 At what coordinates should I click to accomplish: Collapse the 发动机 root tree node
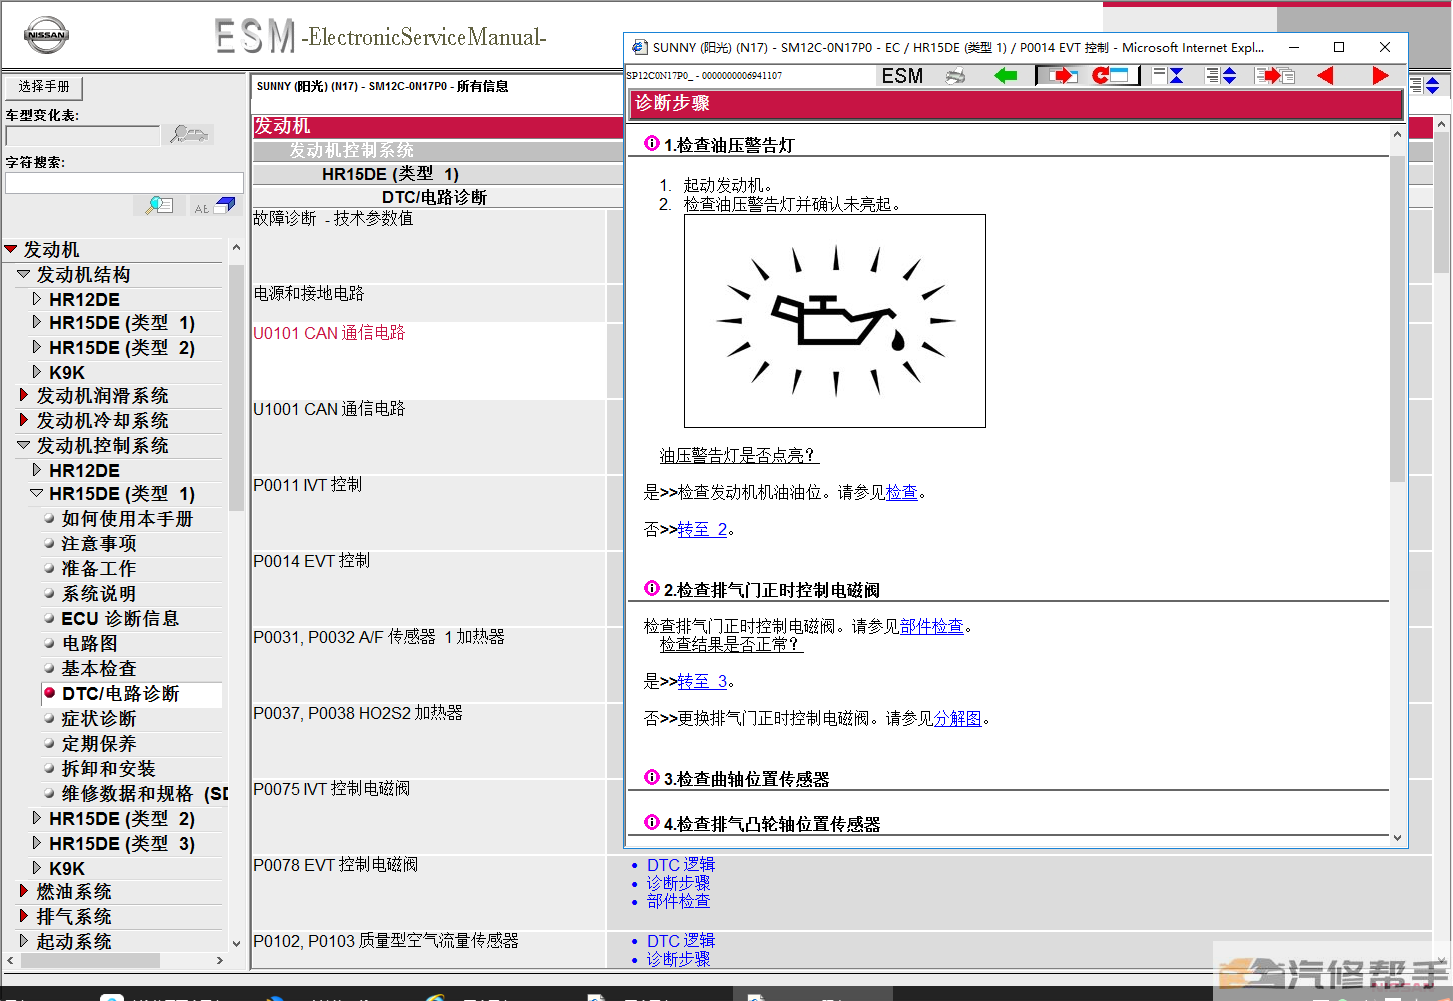click(11, 249)
